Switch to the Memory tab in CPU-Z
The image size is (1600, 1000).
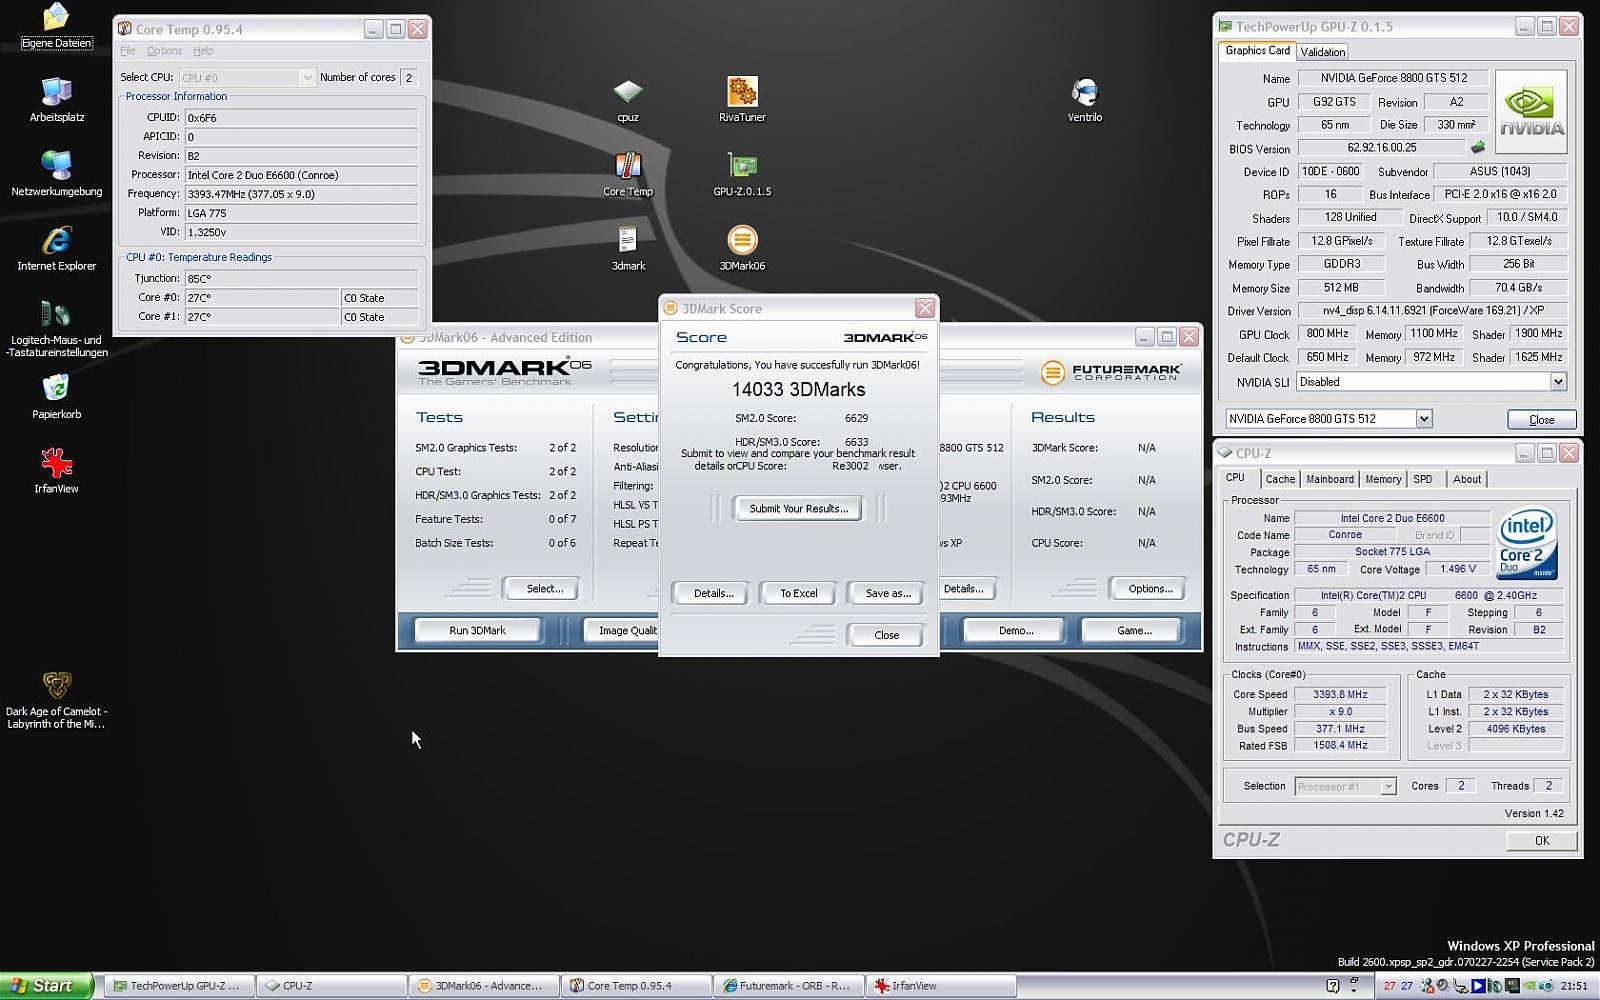[1383, 479]
